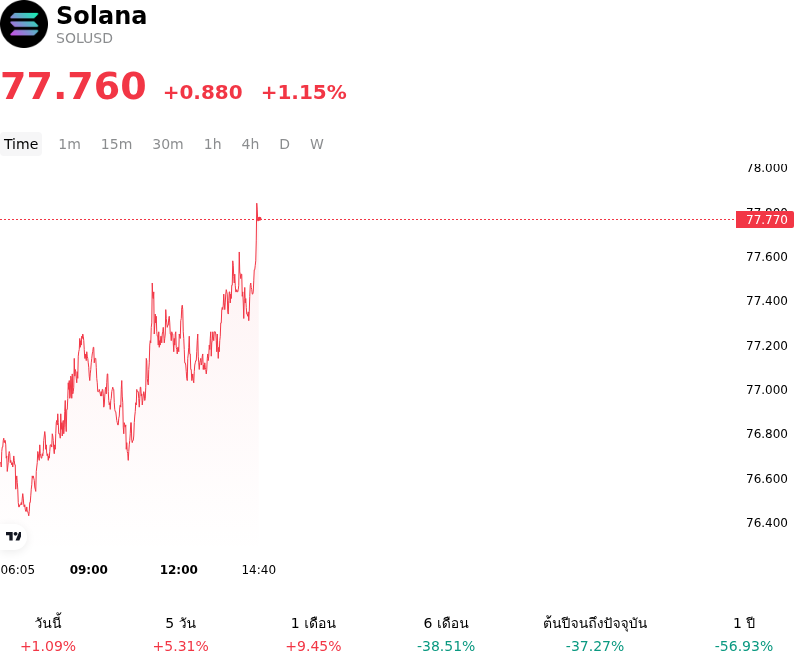Open the TradingView logo badge
The height and width of the screenshot is (666, 800).
point(13,536)
